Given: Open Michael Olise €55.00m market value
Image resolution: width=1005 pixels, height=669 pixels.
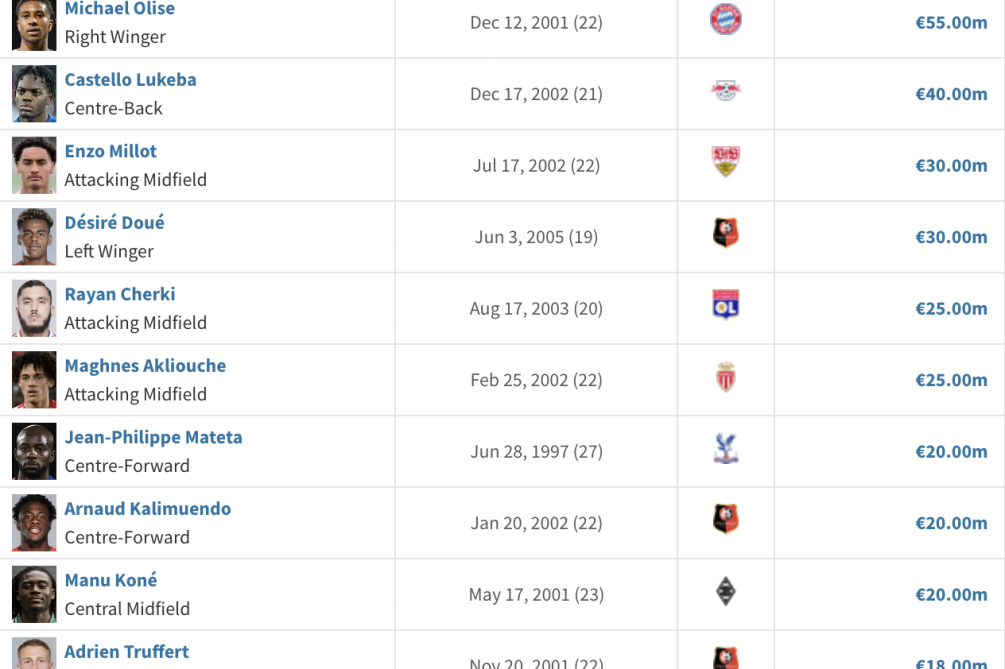Looking at the screenshot, I should pyautogui.click(x=951, y=22).
